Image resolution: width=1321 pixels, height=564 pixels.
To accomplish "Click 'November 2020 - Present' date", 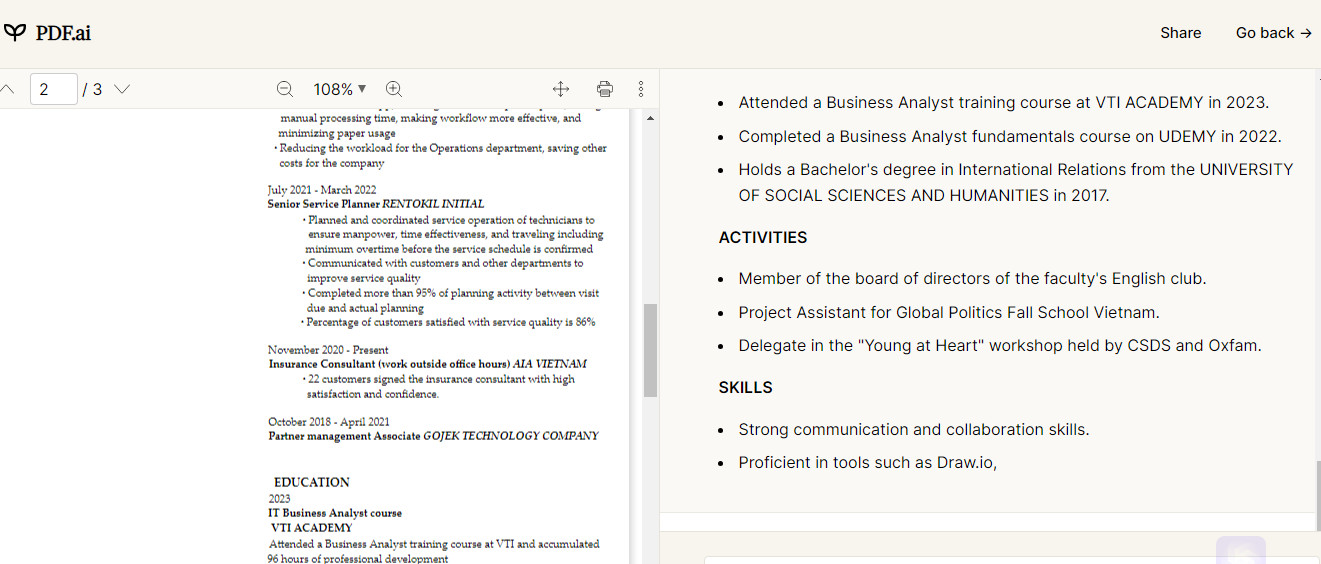I will (328, 350).
